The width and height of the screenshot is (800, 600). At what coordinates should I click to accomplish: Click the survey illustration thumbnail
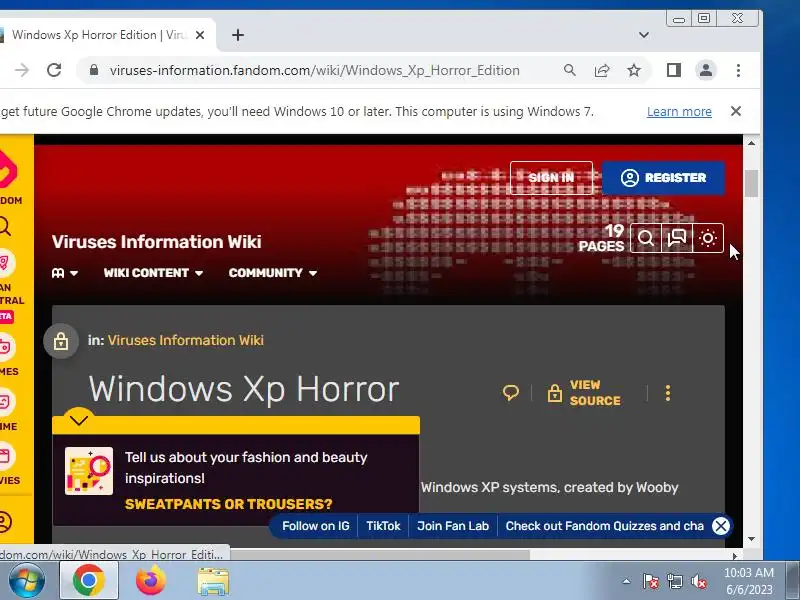point(89,471)
